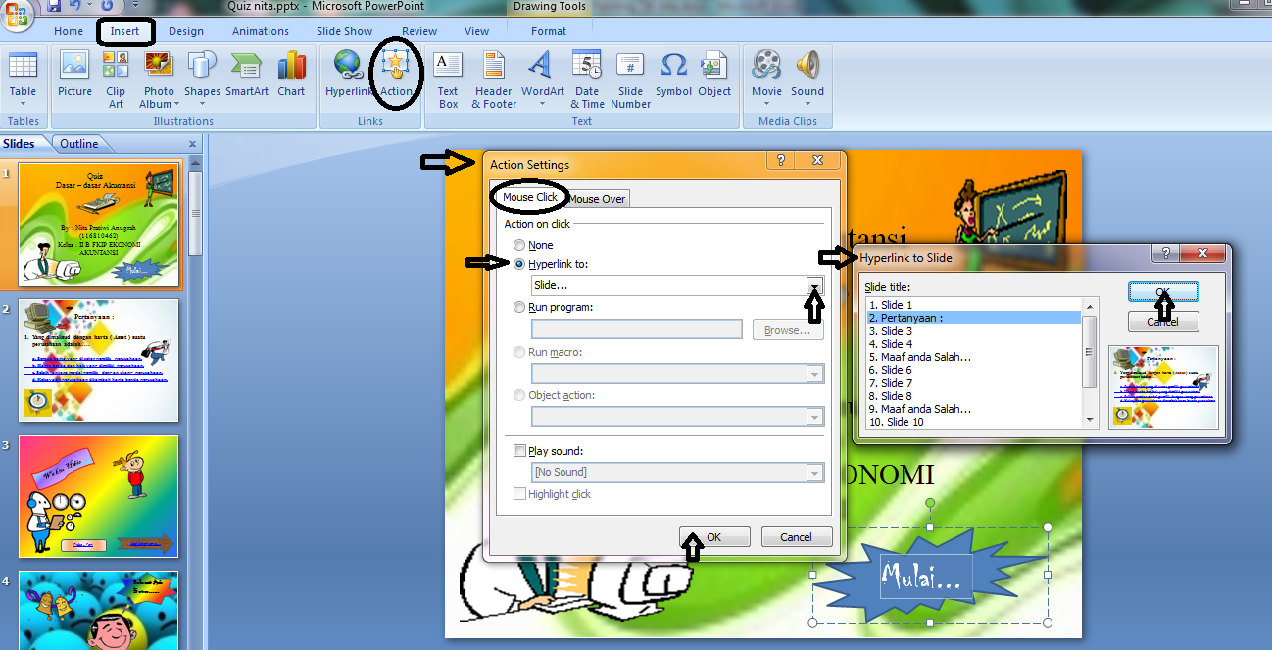Select slide 2 thumbnail in Slides pane
This screenshot has height=650, width=1272.
click(x=99, y=360)
